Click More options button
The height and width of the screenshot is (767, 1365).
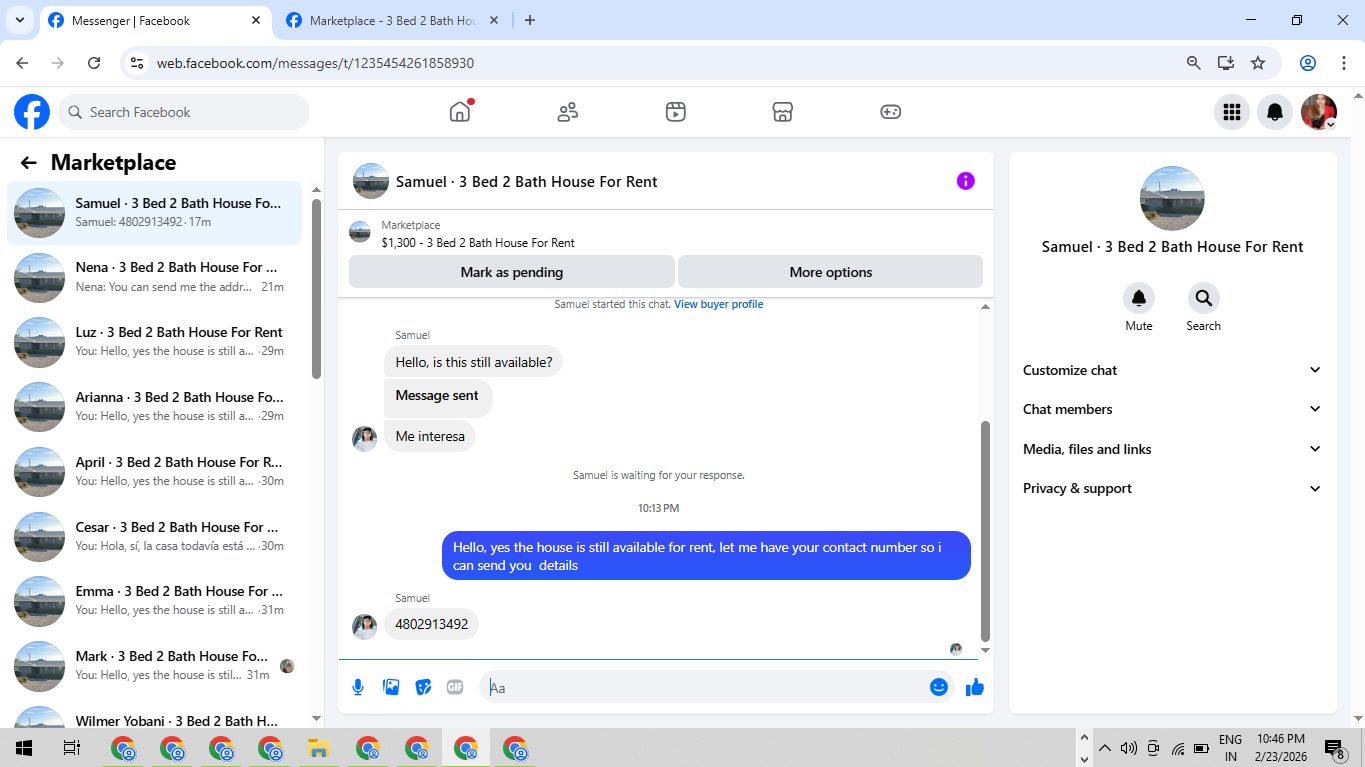tap(830, 272)
